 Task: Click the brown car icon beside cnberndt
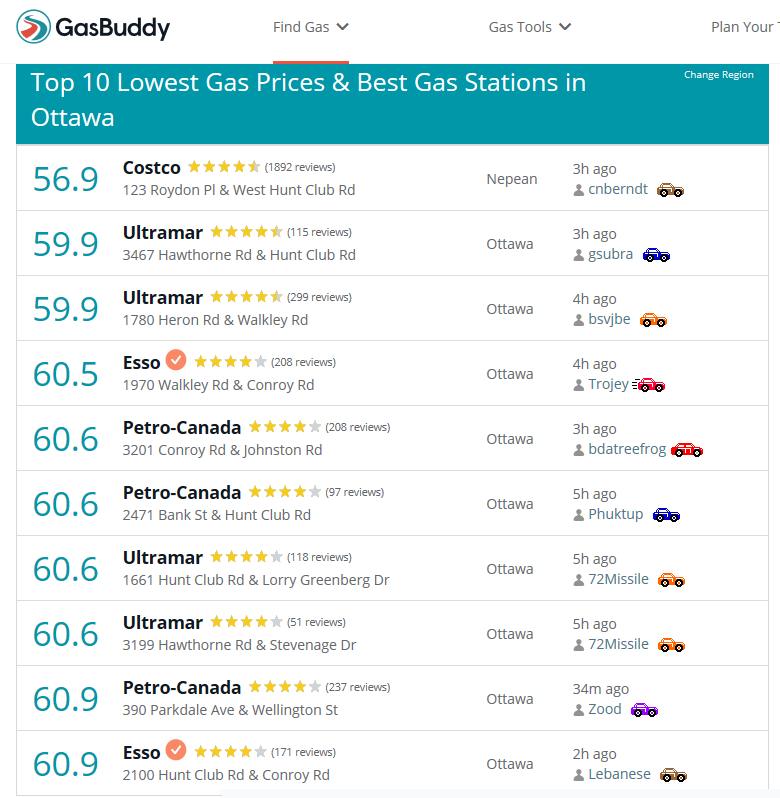[x=670, y=190]
